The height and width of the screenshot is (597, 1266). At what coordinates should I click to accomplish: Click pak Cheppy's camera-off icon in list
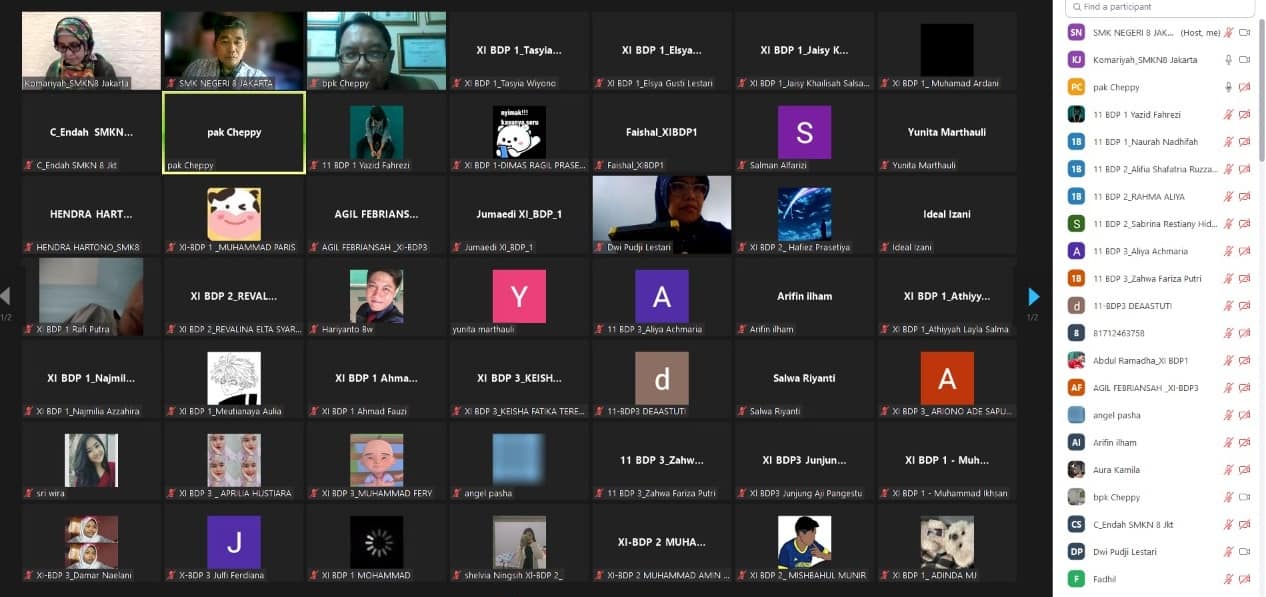1244,87
